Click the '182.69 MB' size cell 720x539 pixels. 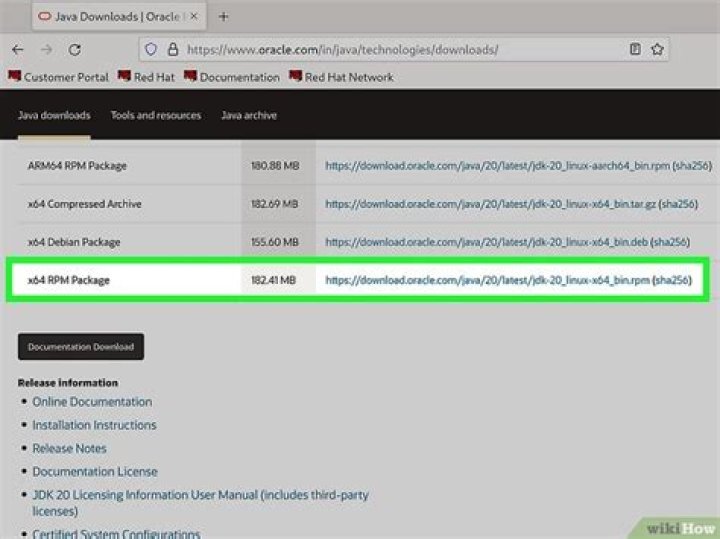click(275, 204)
